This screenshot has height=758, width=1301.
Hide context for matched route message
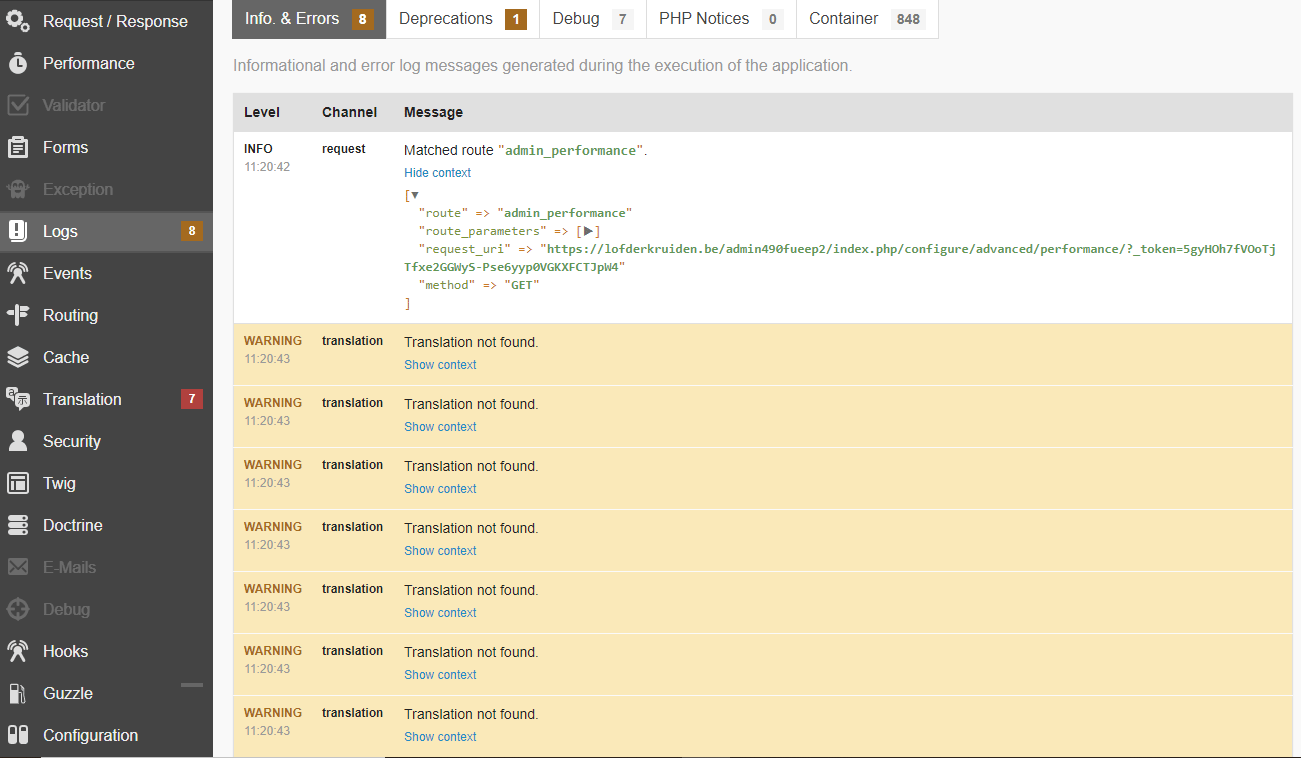pos(437,173)
